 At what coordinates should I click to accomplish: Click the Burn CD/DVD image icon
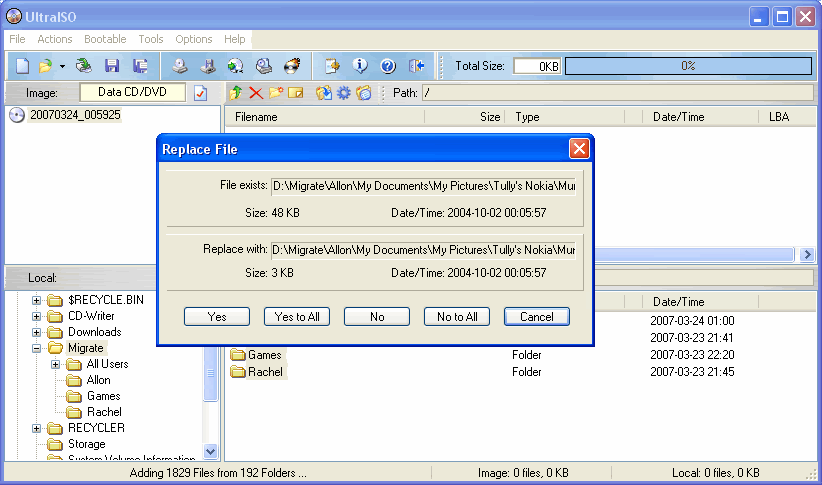tap(292, 66)
